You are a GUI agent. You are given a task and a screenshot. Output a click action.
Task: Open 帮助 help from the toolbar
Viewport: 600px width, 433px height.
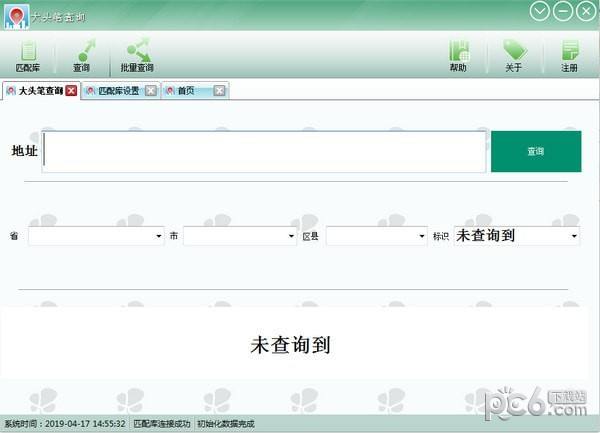tap(458, 54)
